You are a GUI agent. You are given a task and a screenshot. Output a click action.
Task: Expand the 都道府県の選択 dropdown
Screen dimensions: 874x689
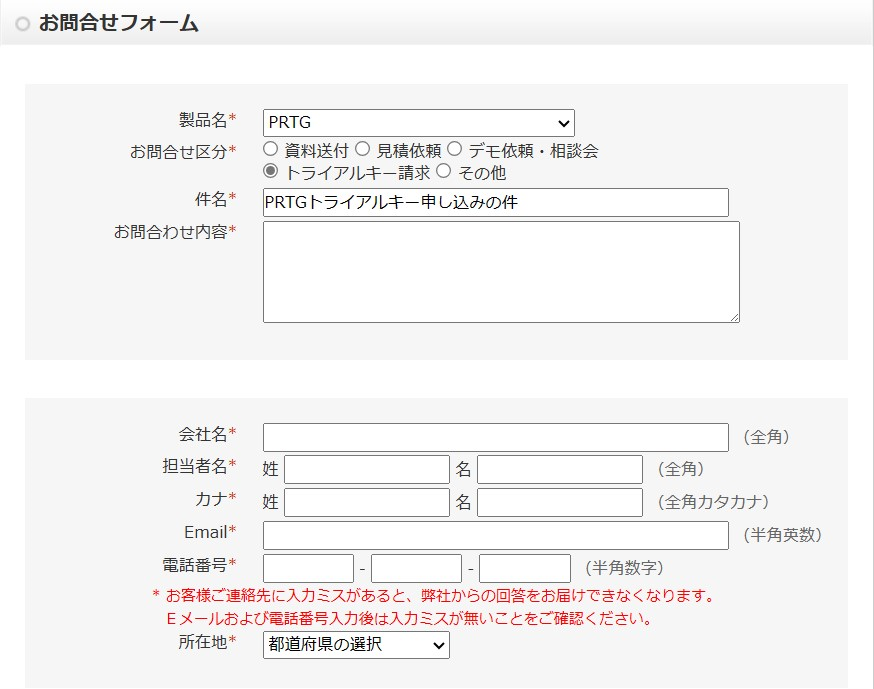tap(356, 645)
